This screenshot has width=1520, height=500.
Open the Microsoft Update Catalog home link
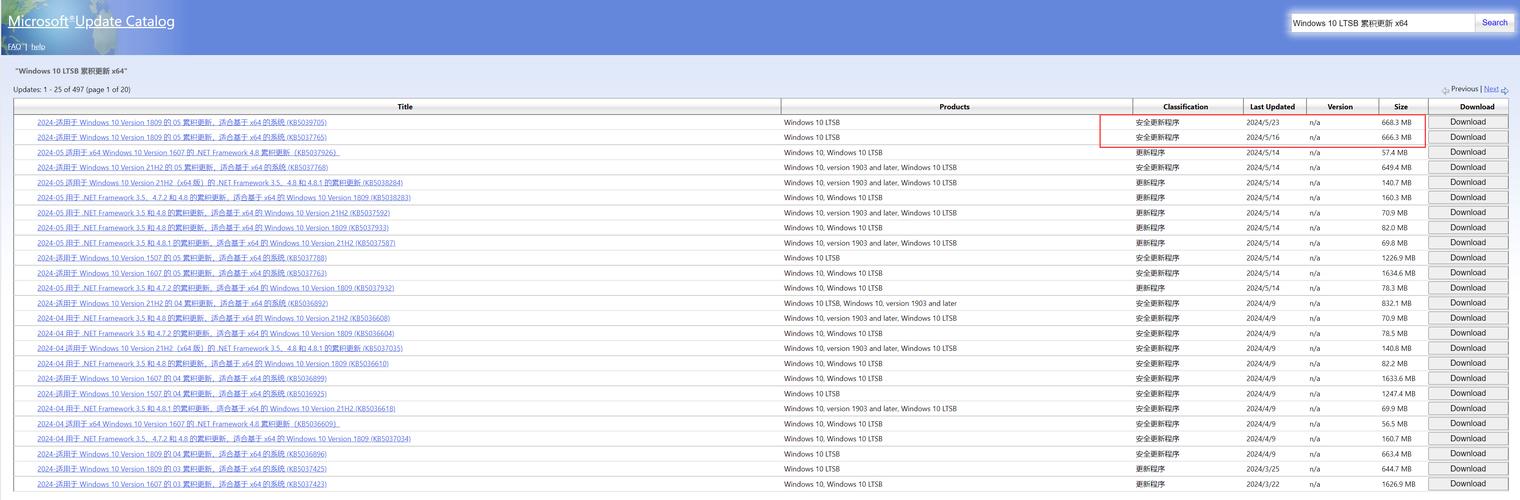[91, 21]
